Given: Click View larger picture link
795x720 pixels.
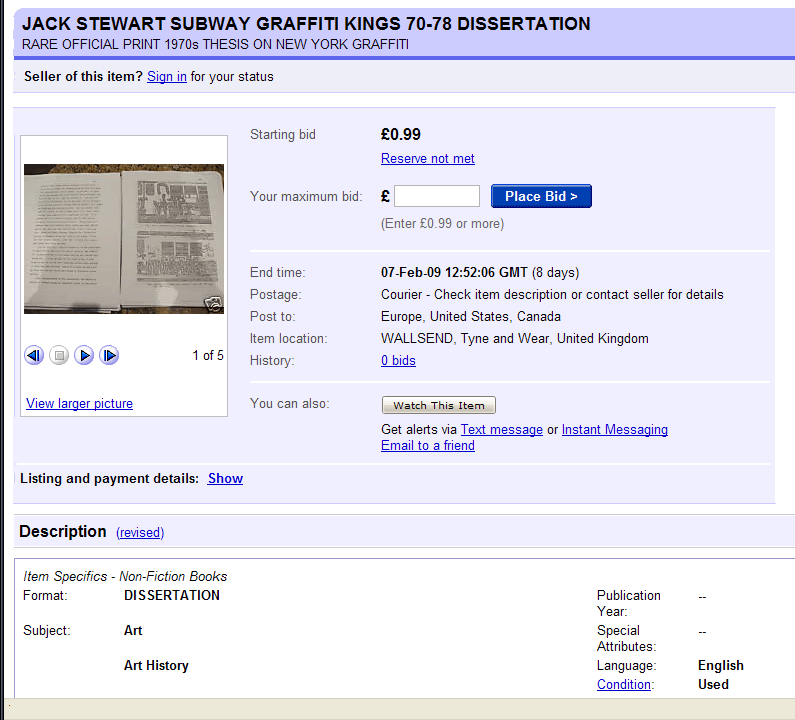Looking at the screenshot, I should (80, 404).
